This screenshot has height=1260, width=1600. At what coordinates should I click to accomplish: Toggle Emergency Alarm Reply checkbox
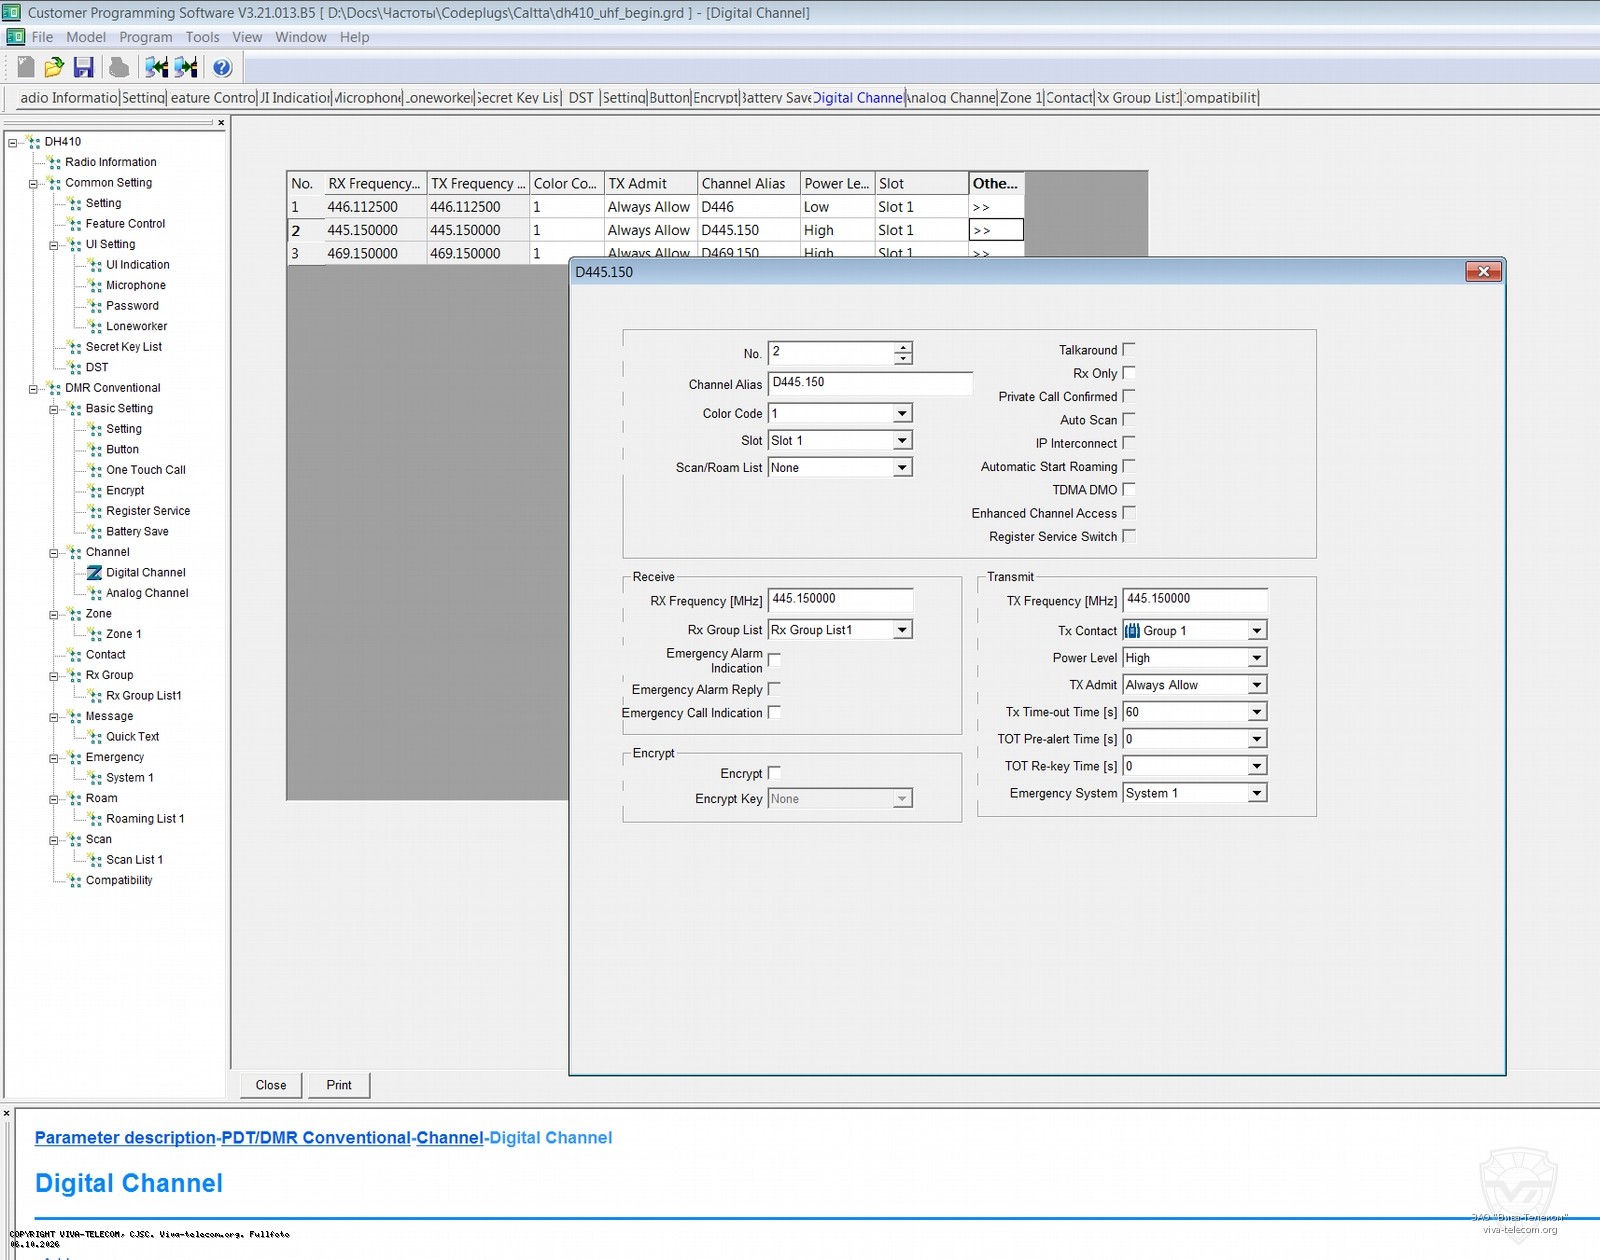(x=774, y=689)
